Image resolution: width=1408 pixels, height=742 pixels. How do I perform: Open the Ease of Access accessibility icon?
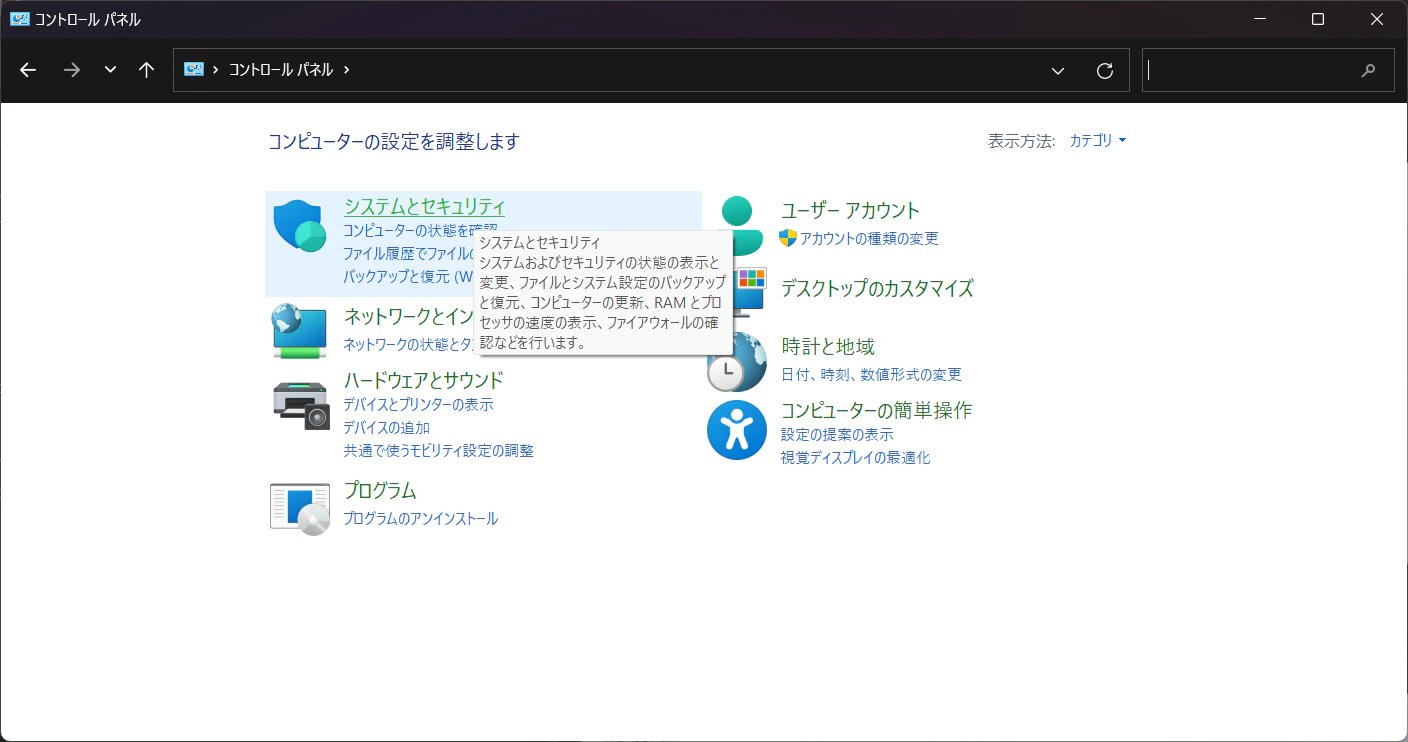point(737,430)
